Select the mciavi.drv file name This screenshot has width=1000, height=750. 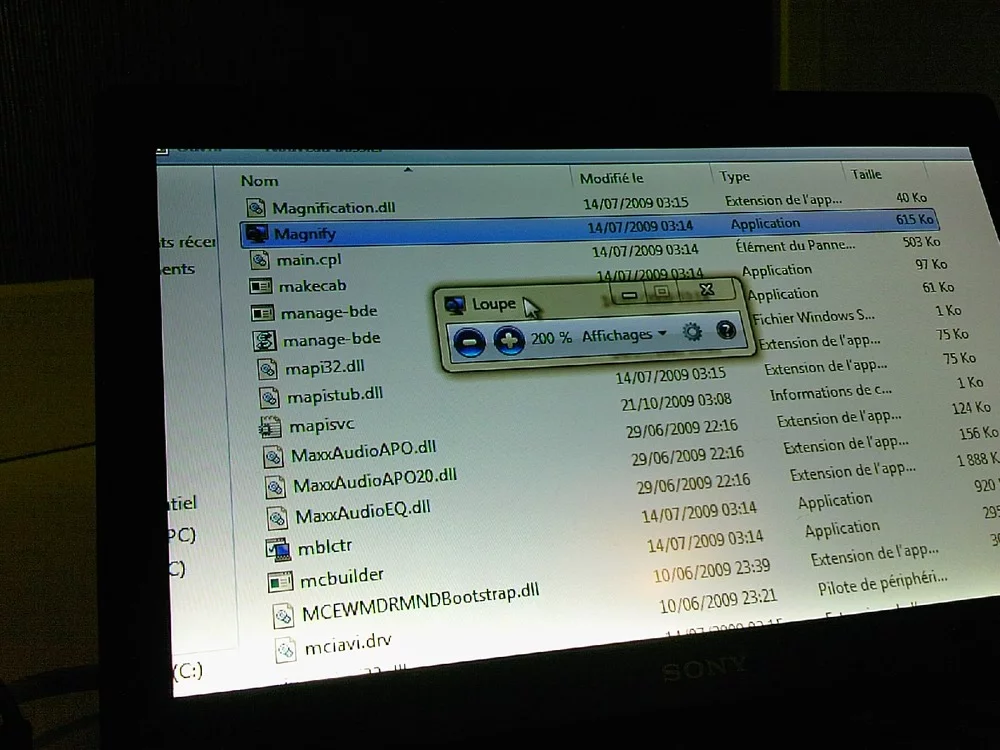coord(348,645)
